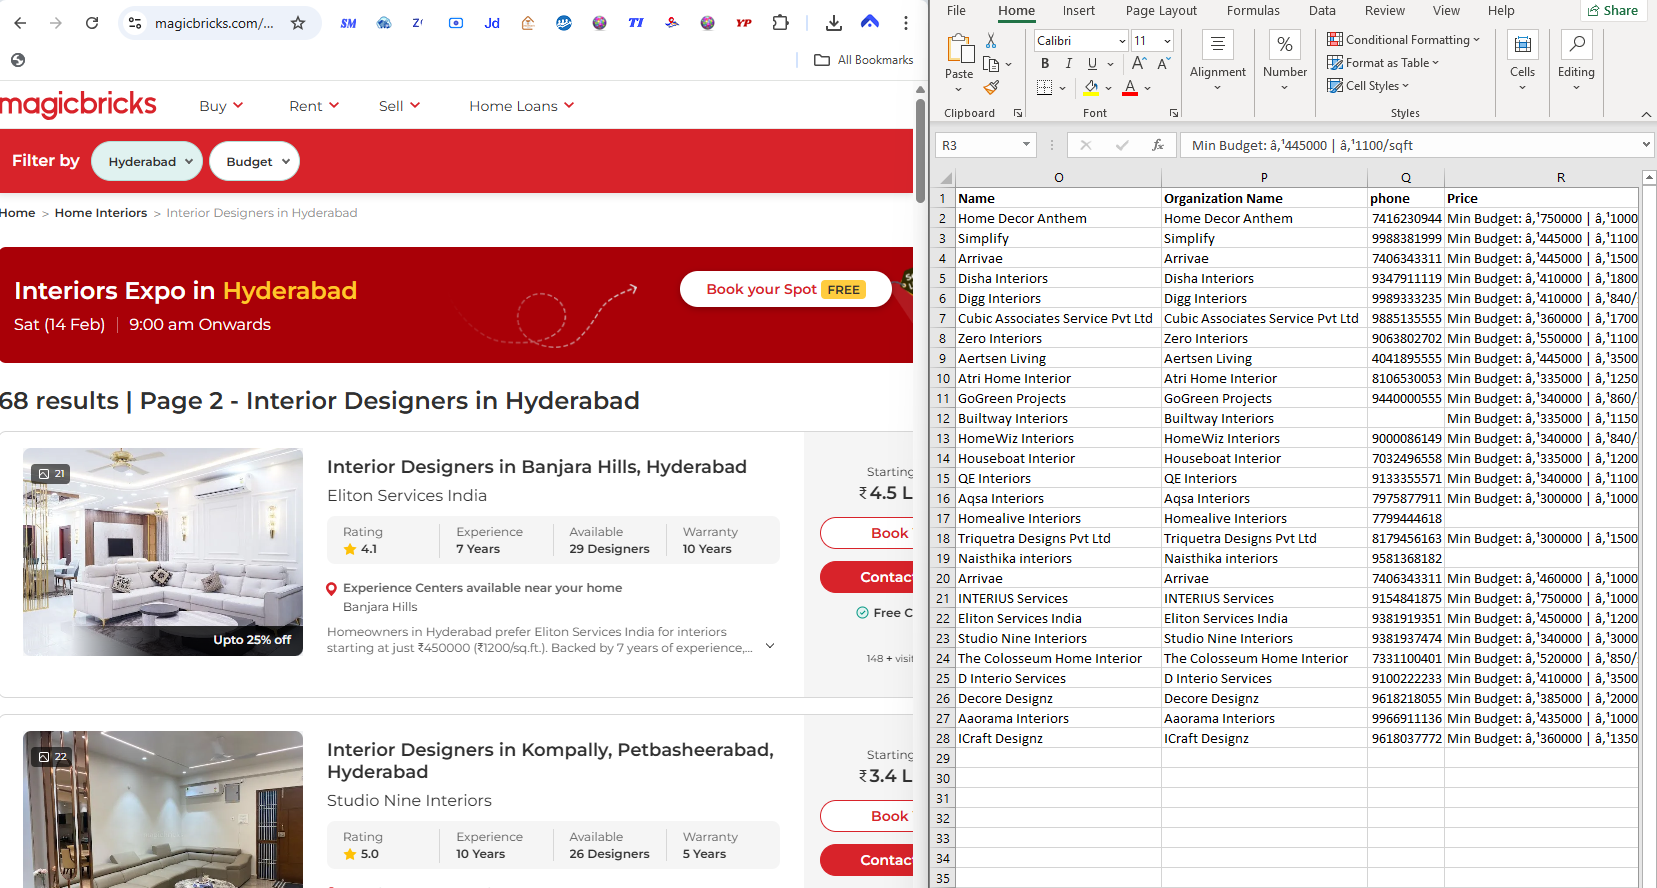This screenshot has height=888, width=1657.
Task: Open the Editing group menu
Action: [x=1576, y=61]
